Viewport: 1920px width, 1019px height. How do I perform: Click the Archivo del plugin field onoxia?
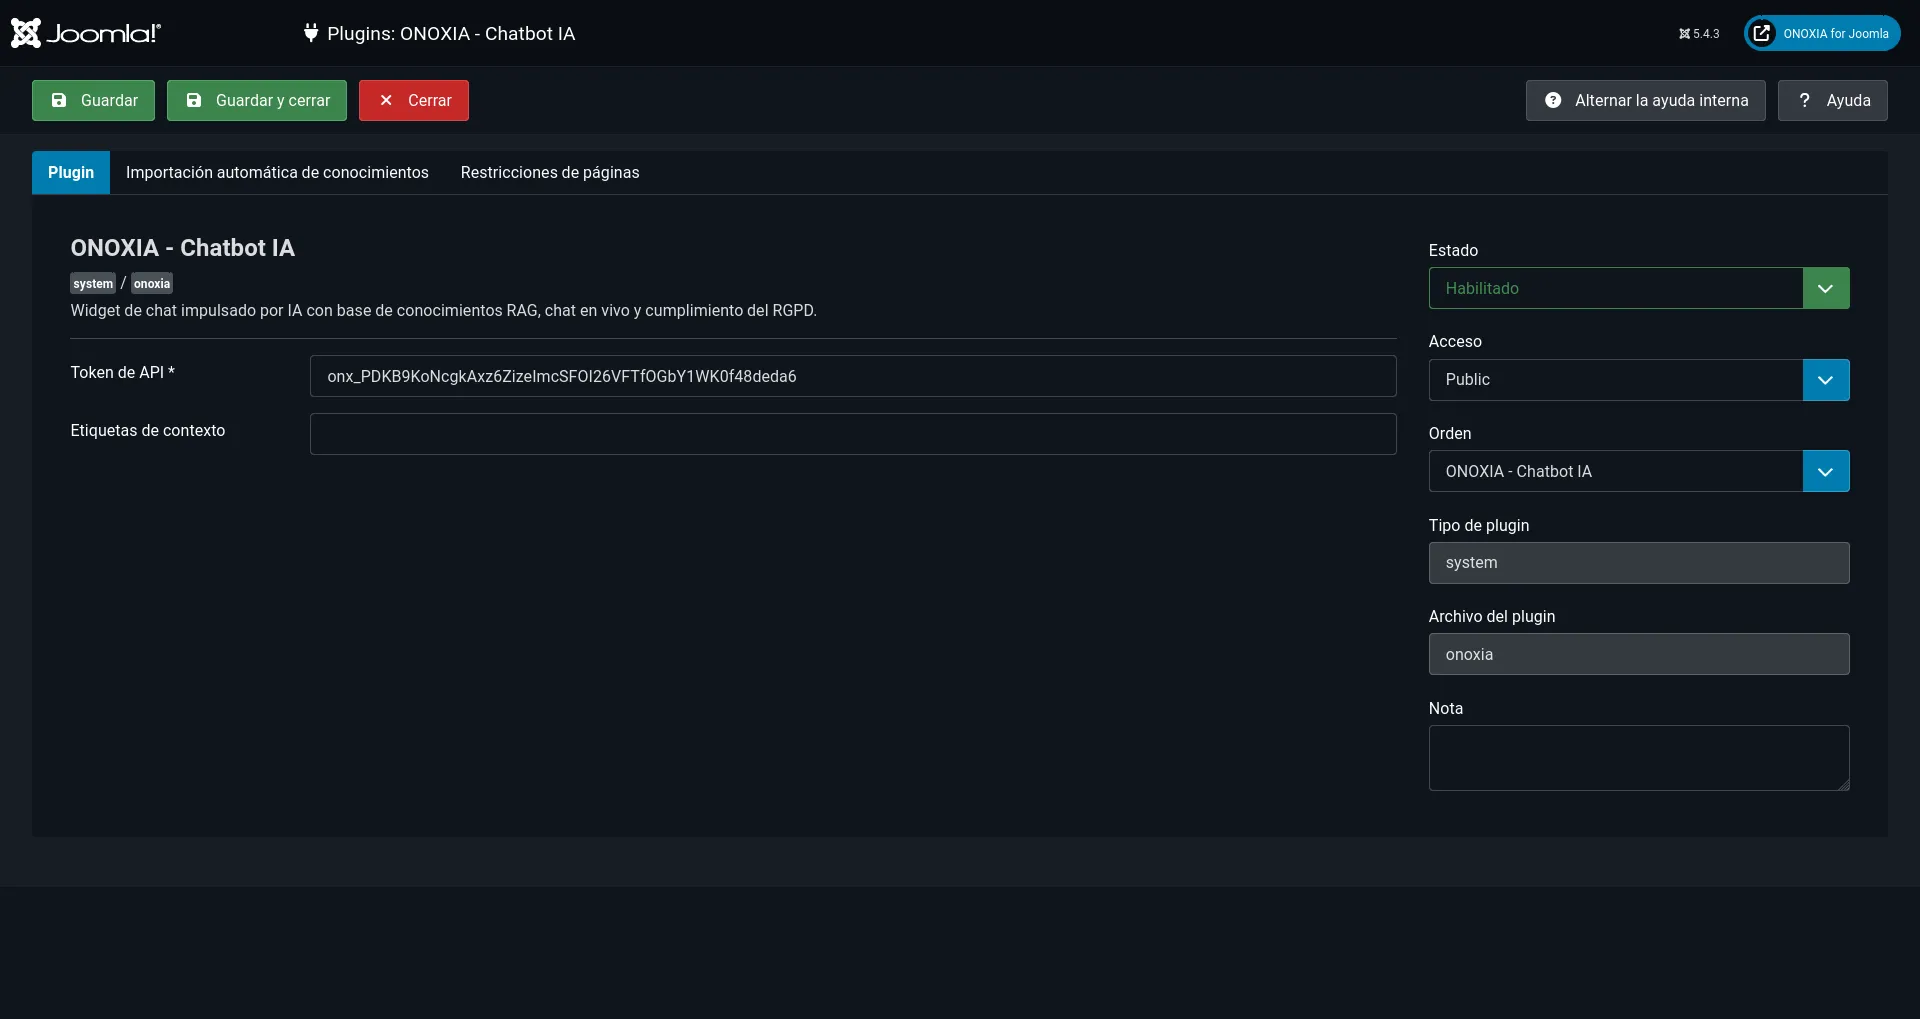(x=1639, y=654)
